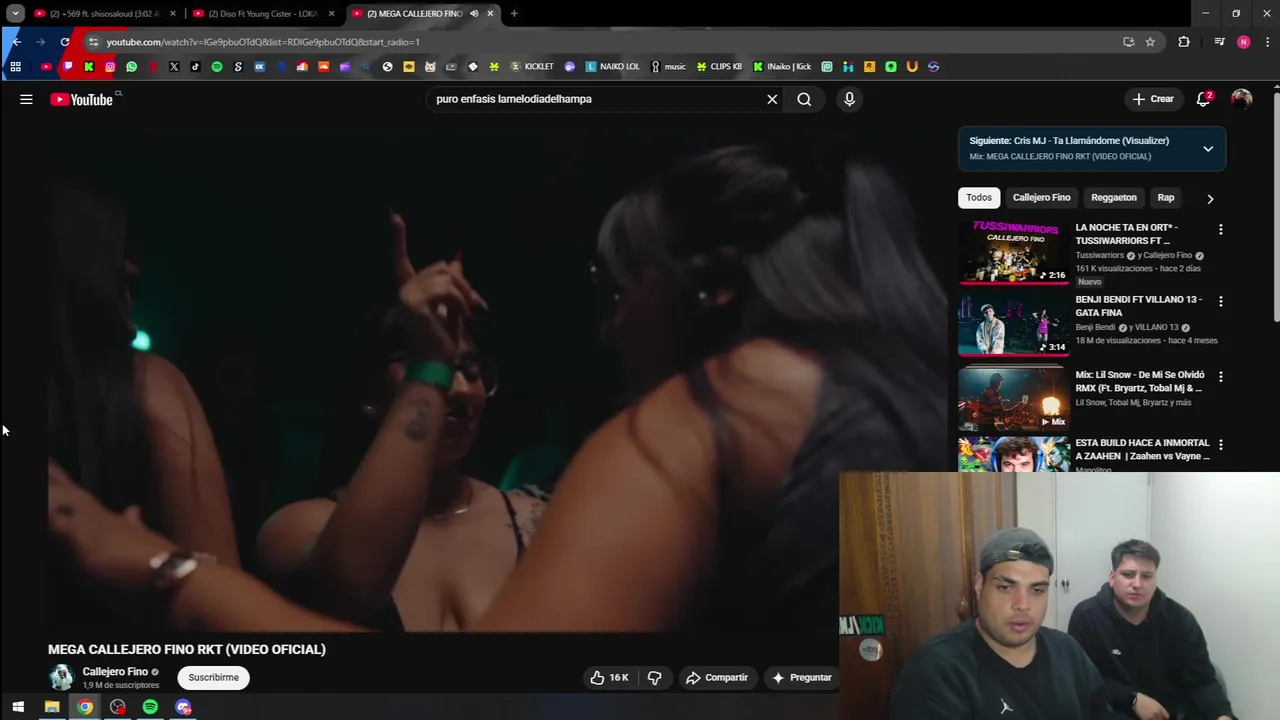Like the video with thumbs up
1280x720 pixels.
coord(609,677)
